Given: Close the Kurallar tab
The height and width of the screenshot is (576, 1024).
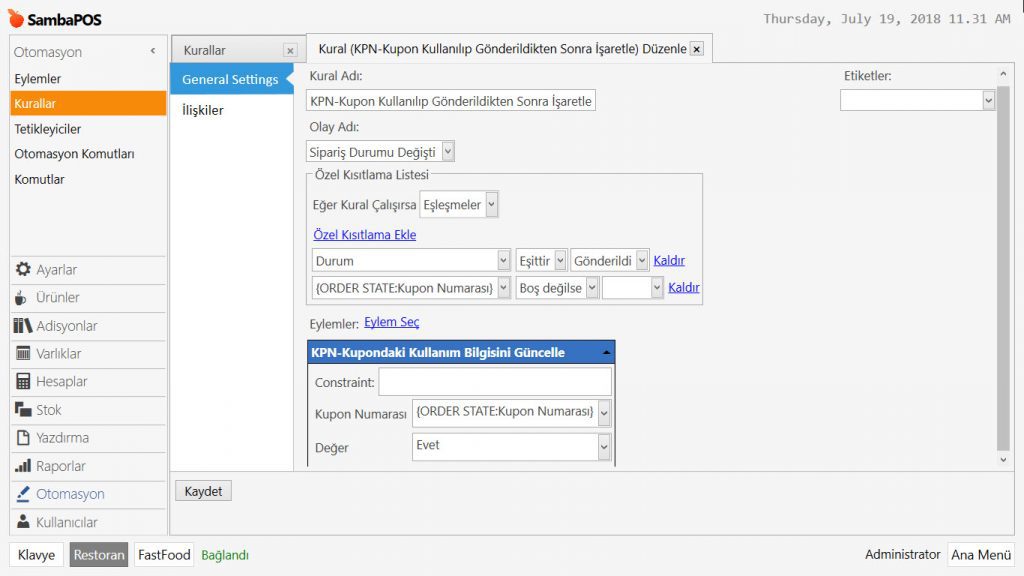Looking at the screenshot, I should 289,50.
